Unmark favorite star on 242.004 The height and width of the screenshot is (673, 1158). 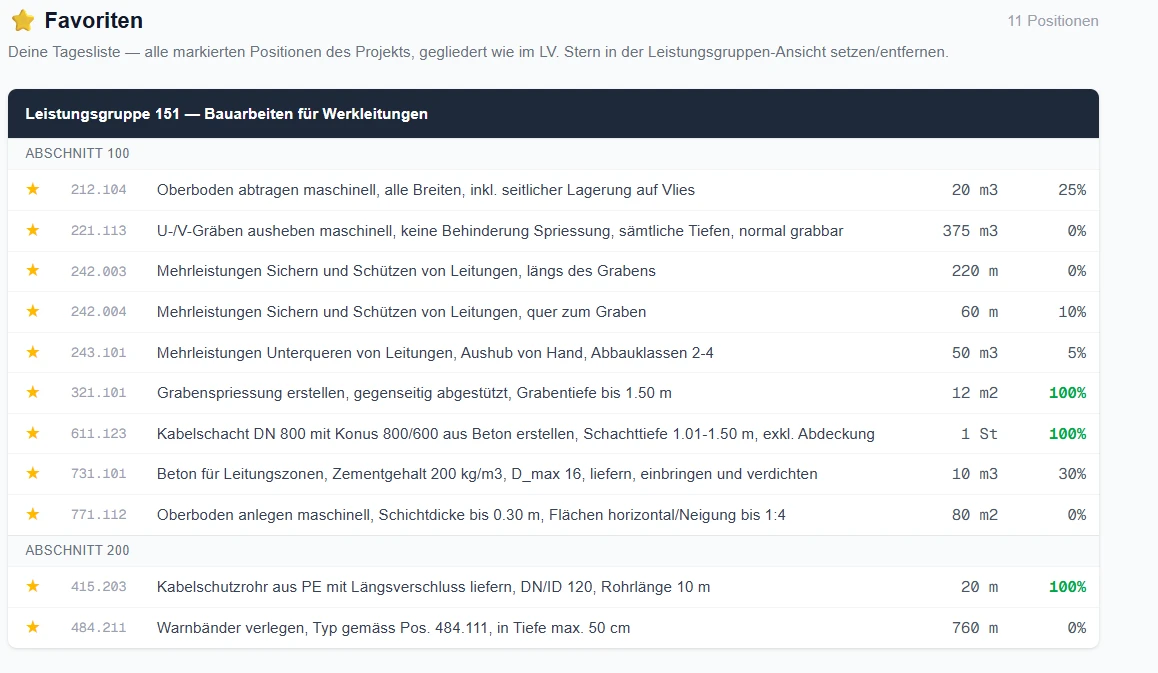pos(32,311)
